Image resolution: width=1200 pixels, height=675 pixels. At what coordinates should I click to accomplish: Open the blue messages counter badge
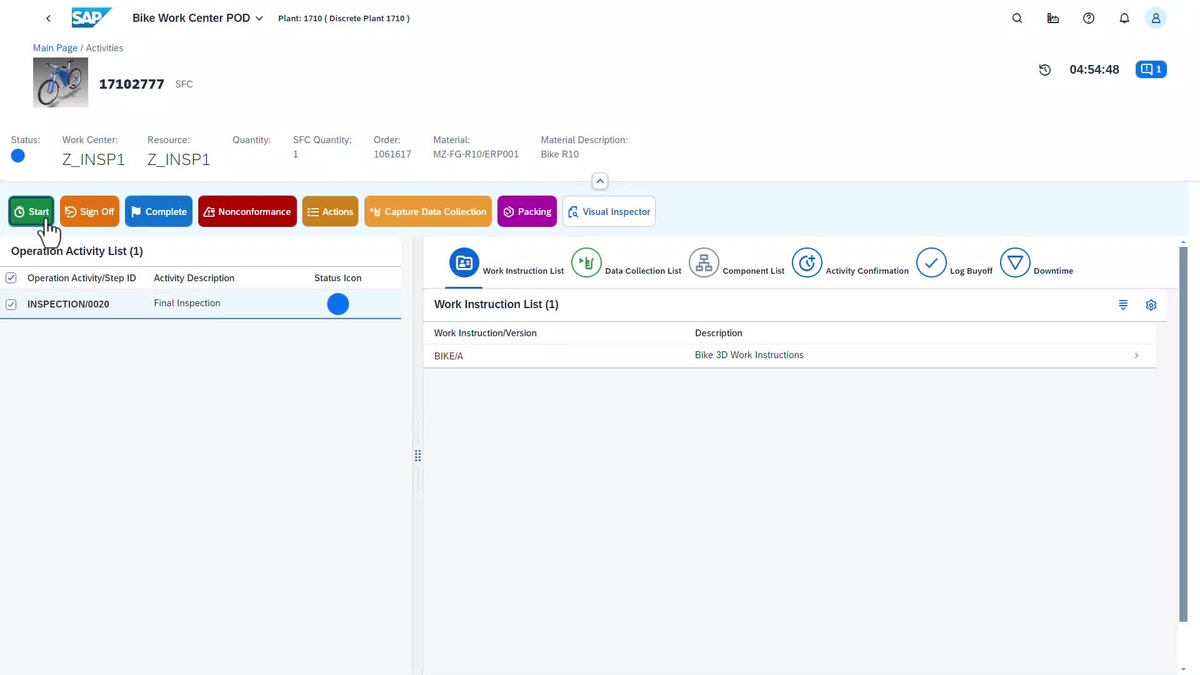pos(1151,70)
